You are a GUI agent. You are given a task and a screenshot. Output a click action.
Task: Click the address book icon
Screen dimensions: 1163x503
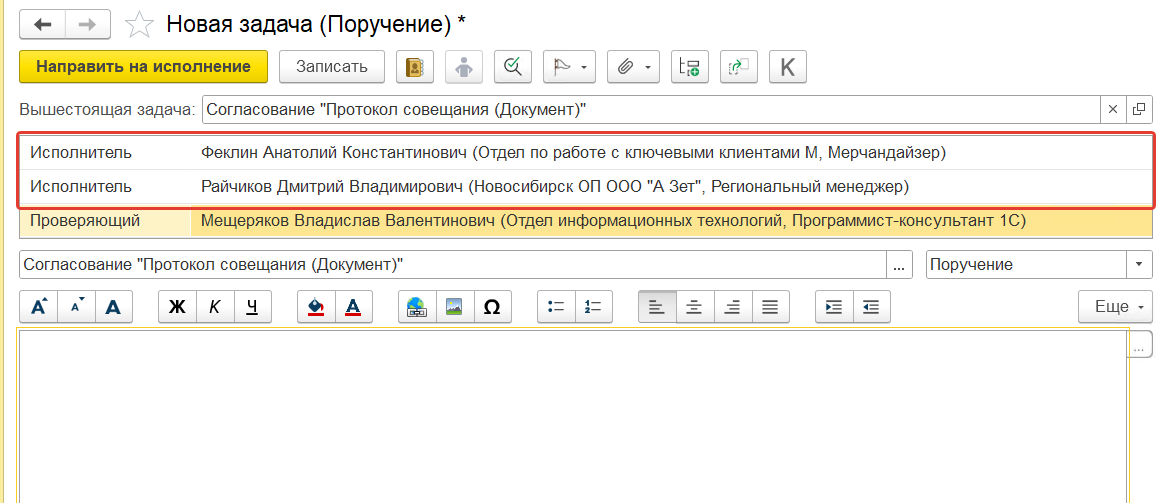[415, 67]
